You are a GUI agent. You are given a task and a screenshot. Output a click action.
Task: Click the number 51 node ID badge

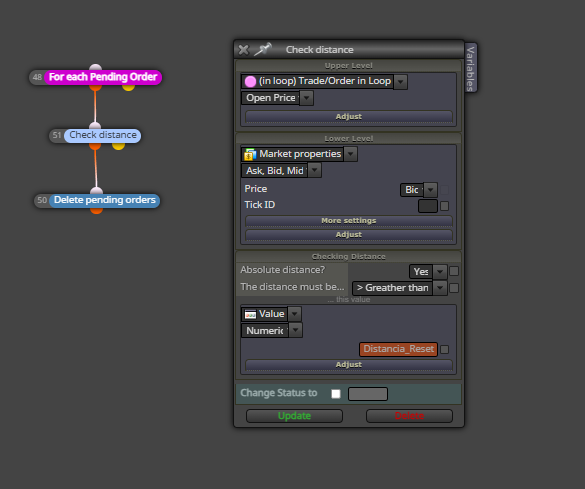coord(57,135)
